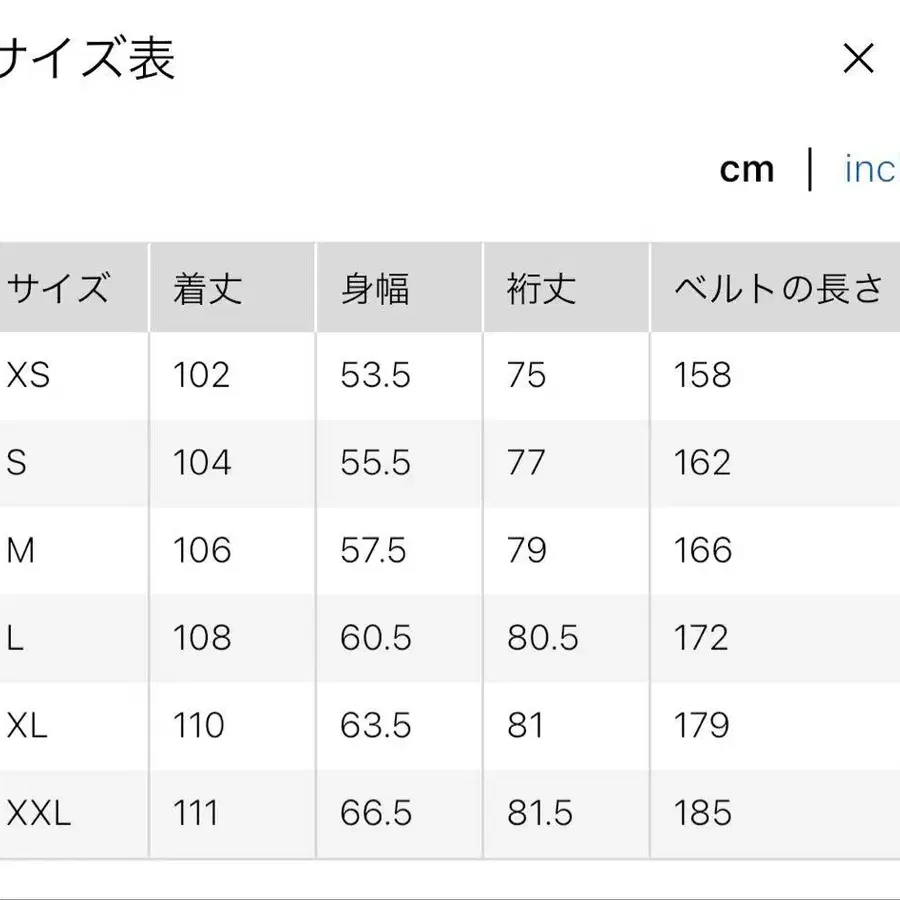Click the 57.5 width value for M
Image resolution: width=900 pixels, height=900 pixels.
tap(375, 550)
